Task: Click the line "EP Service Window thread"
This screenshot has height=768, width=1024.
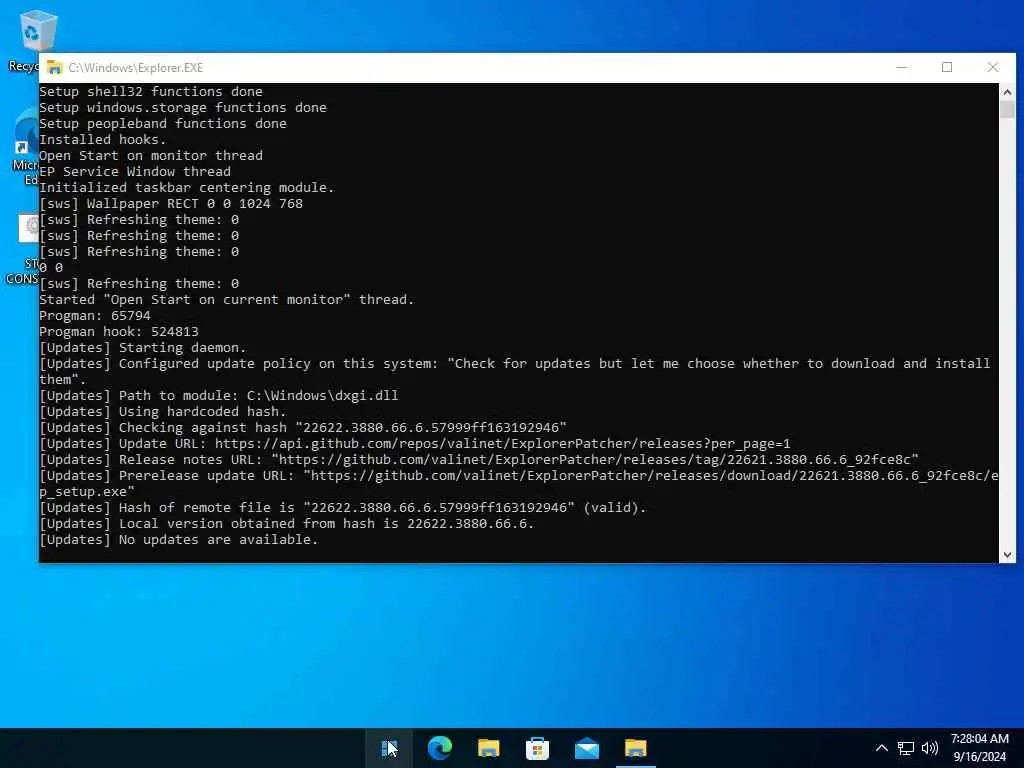Action: pyautogui.click(x=135, y=172)
